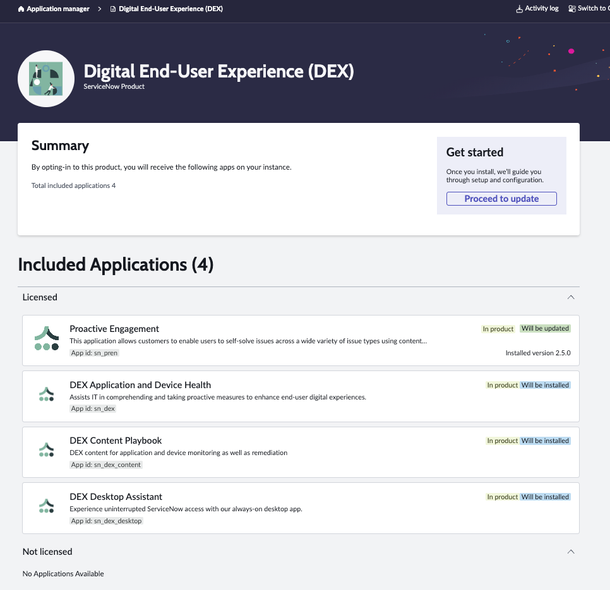Open the Activity log link
This screenshot has height=590, width=610.
click(541, 8)
